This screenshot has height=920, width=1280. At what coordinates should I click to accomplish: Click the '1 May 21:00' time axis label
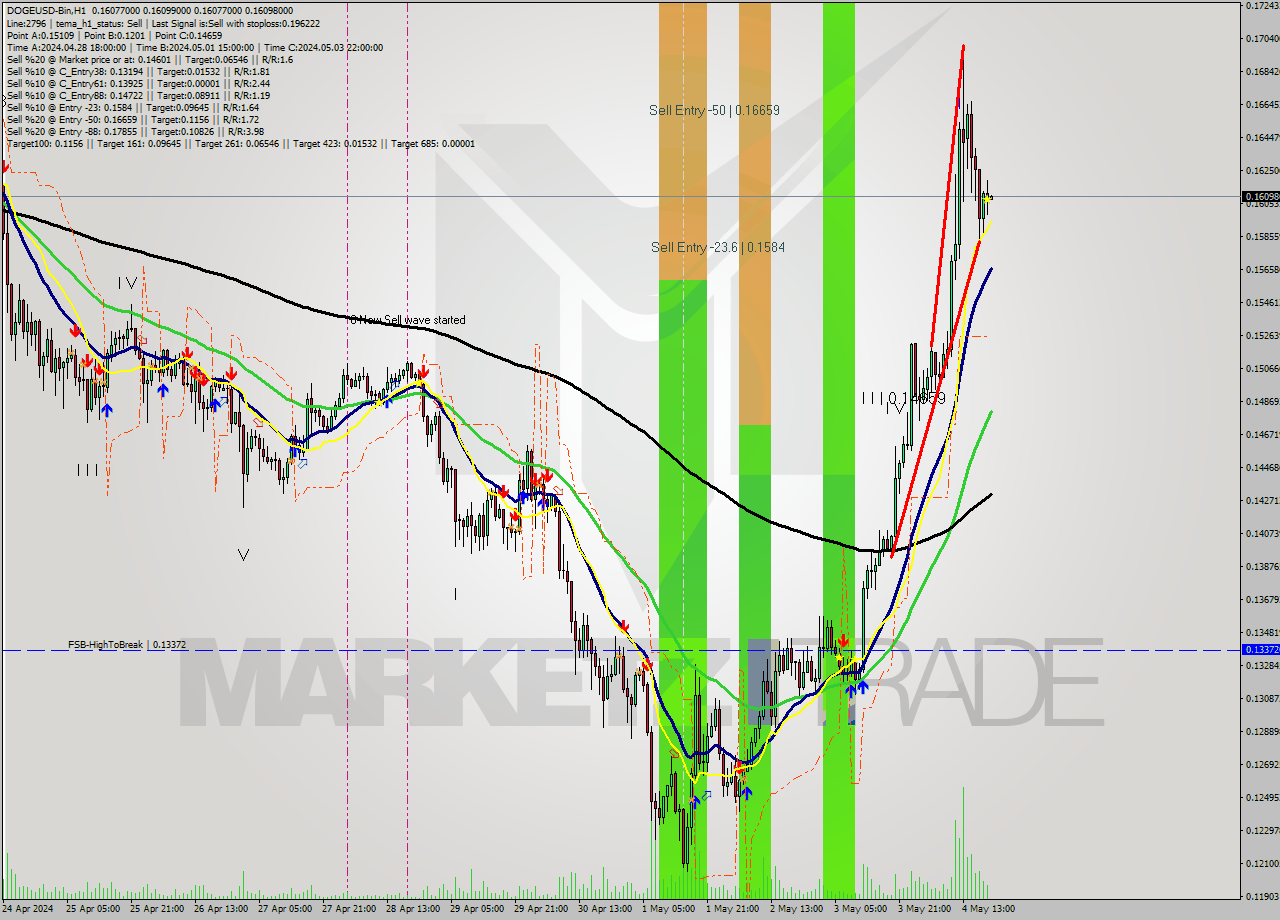(x=732, y=909)
